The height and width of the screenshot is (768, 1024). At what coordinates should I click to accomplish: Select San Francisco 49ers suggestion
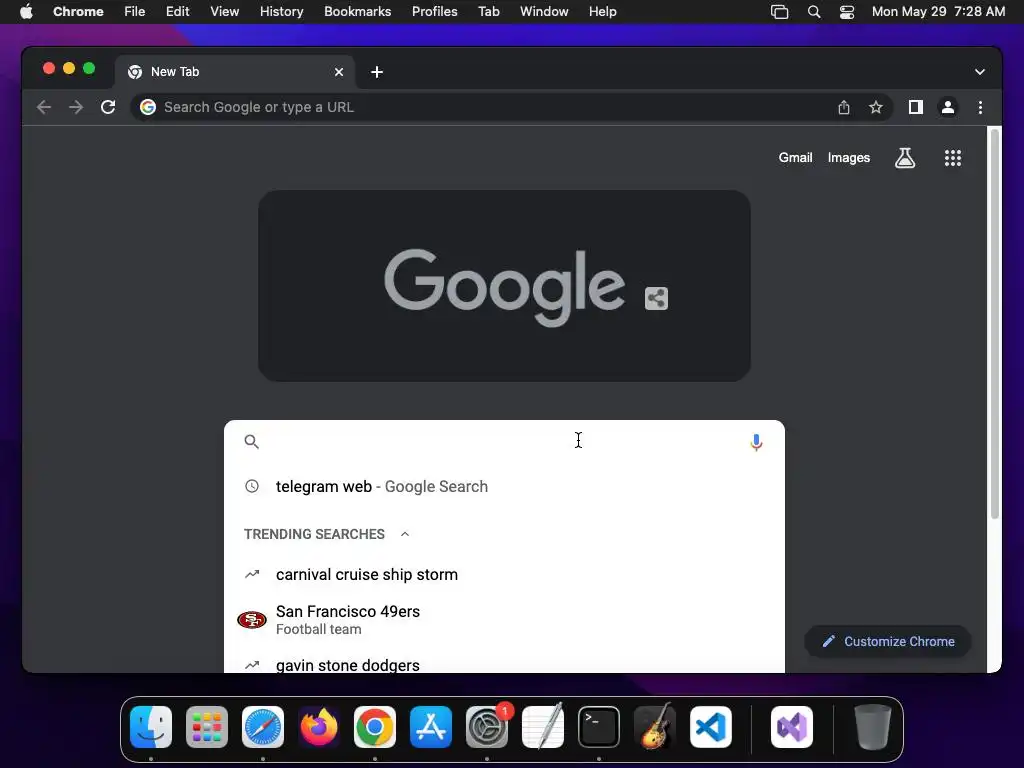coord(504,620)
